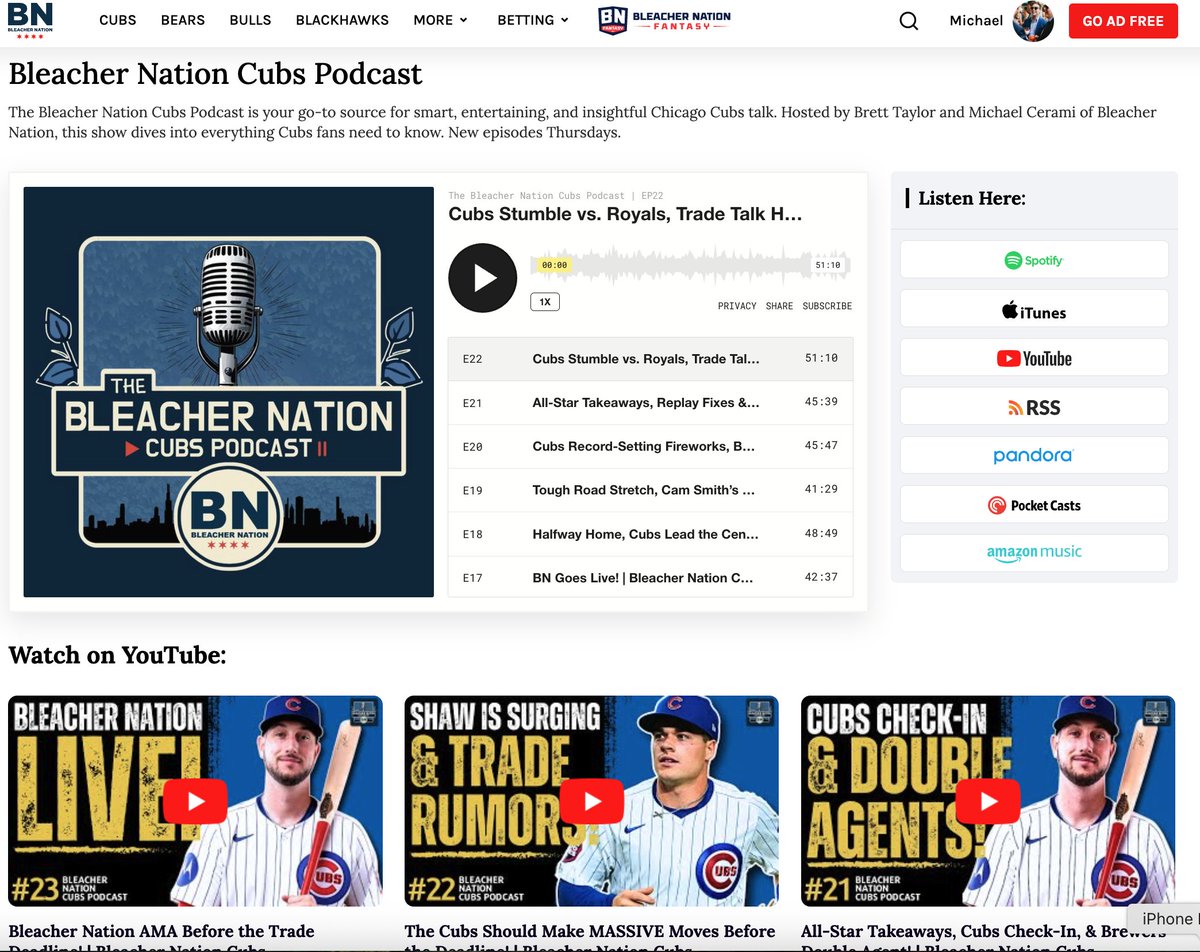Play the #21 Cubs Check-In video
The width and height of the screenshot is (1200, 952).
988,801
